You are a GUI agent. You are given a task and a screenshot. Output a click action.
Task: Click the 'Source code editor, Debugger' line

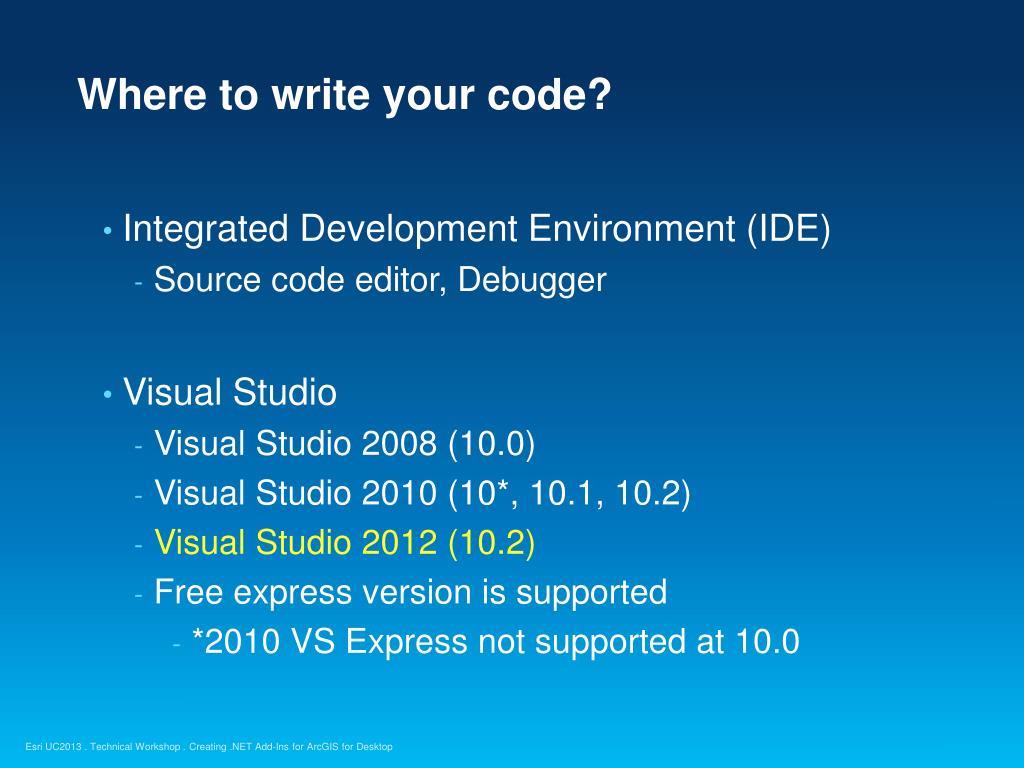pos(380,281)
